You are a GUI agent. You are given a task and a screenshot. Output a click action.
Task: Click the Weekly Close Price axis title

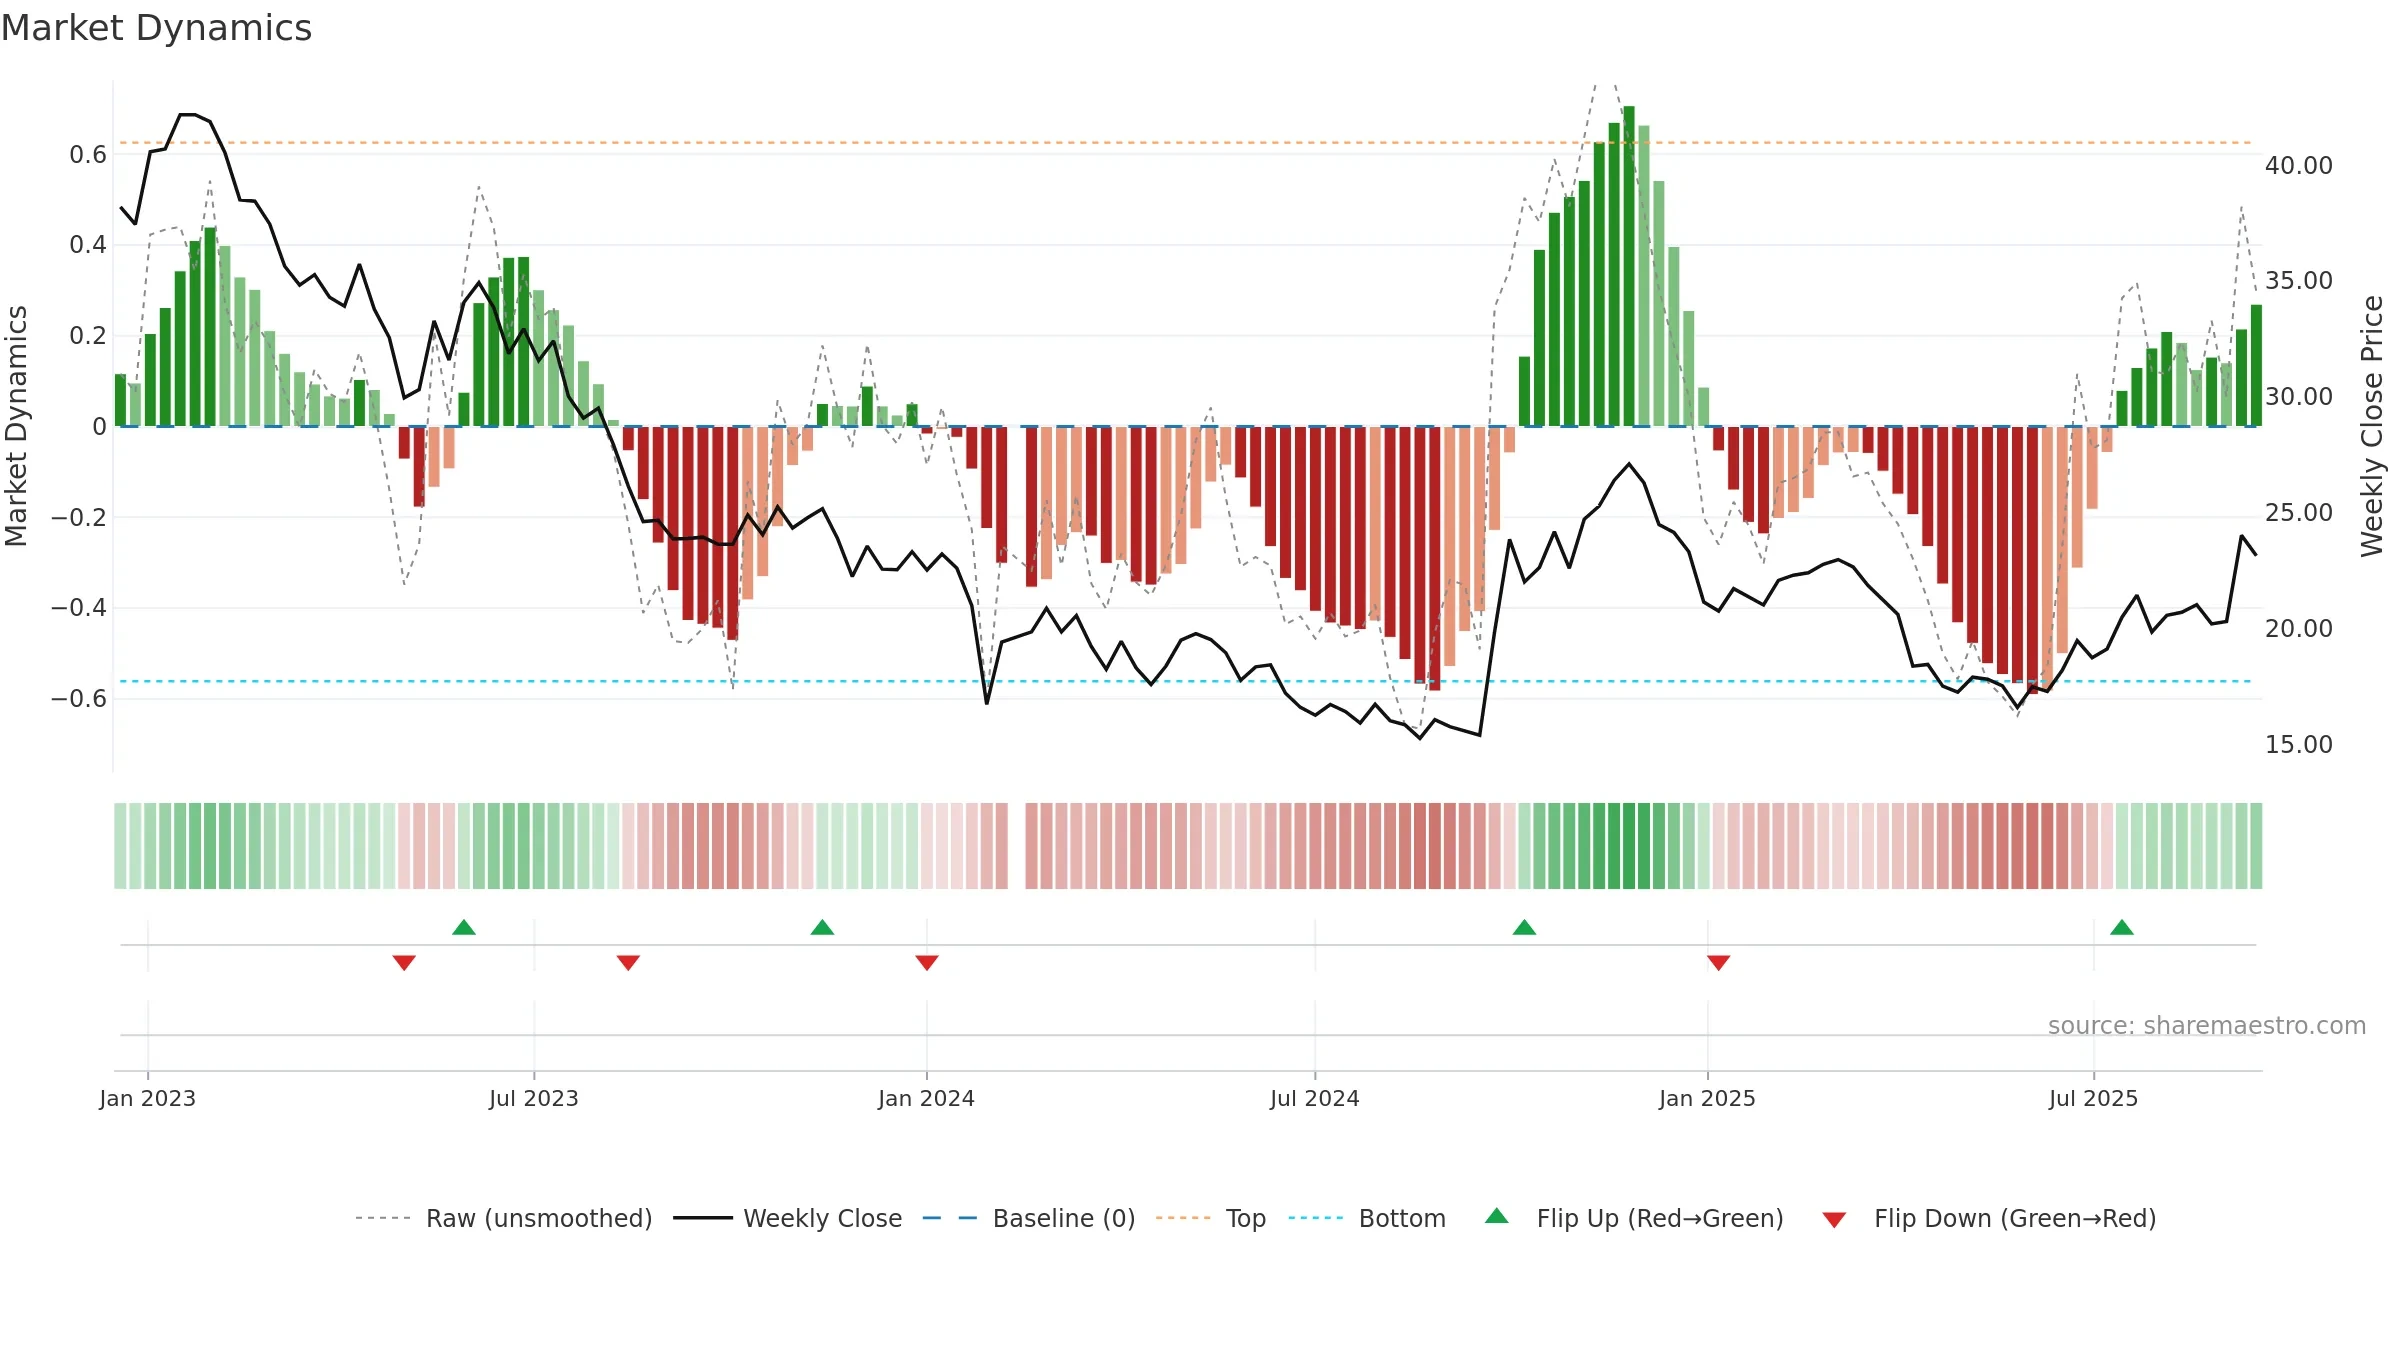coord(2372,426)
